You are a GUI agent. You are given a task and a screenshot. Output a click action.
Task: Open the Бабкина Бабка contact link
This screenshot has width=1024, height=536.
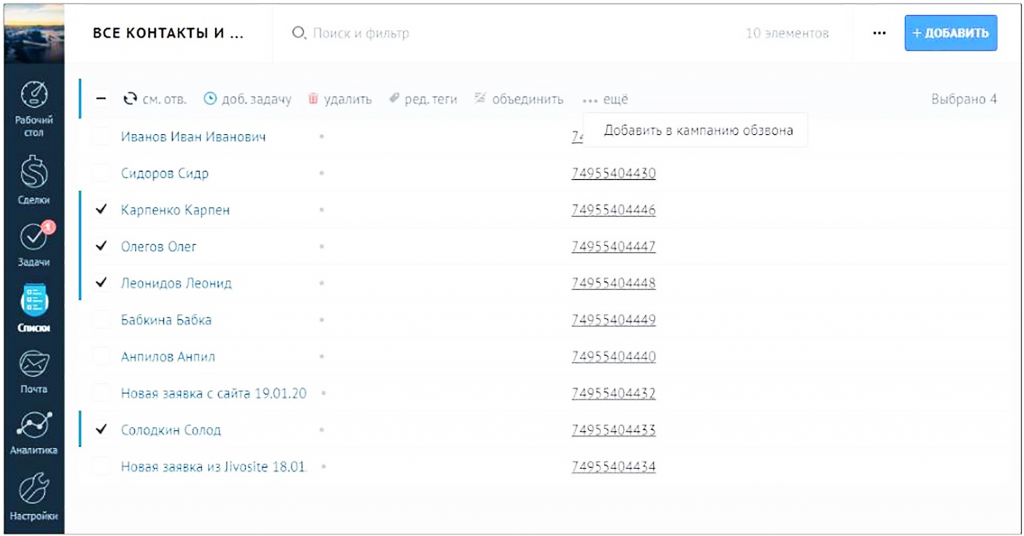point(166,320)
